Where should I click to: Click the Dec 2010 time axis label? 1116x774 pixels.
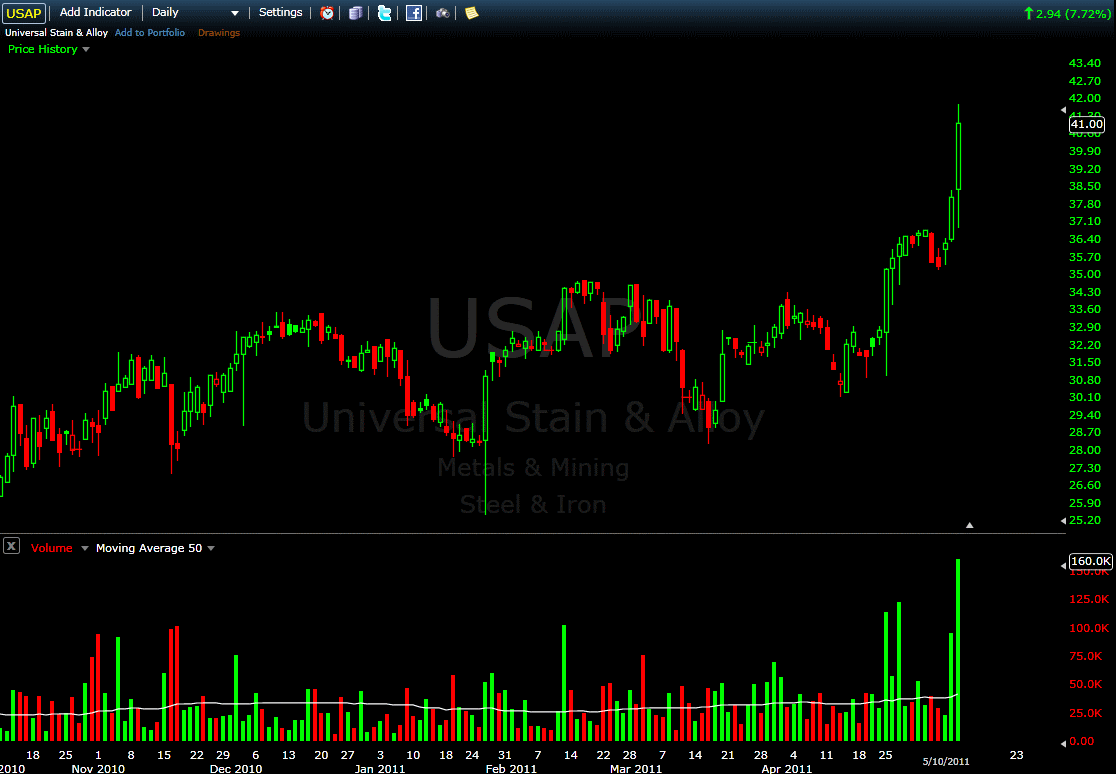pyautogui.click(x=236, y=768)
